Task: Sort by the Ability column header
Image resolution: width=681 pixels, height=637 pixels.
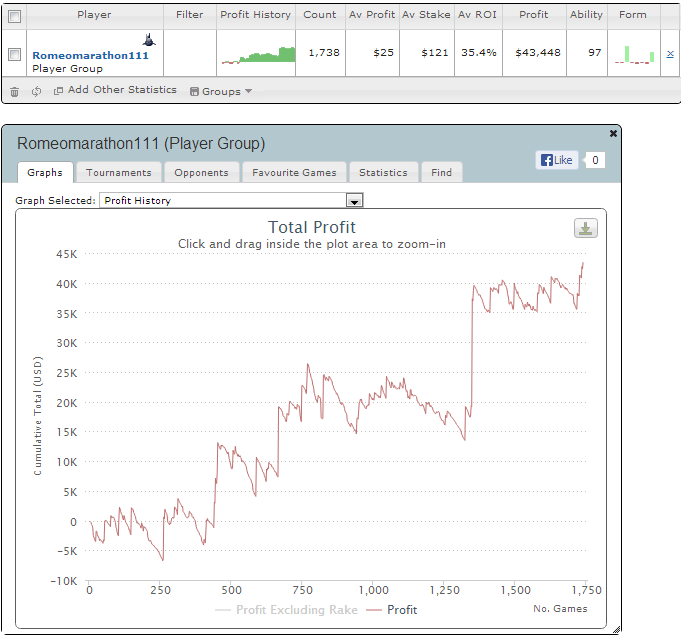Action: coord(586,15)
